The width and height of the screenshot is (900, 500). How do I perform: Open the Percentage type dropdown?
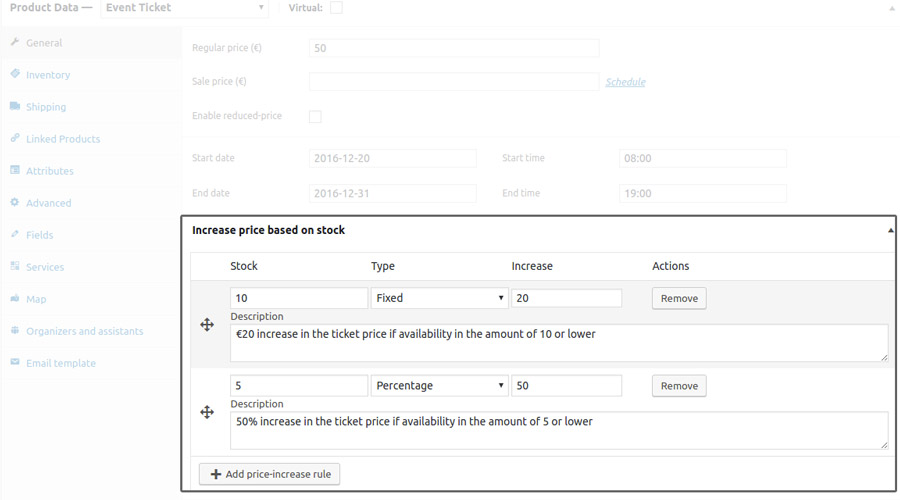click(439, 386)
